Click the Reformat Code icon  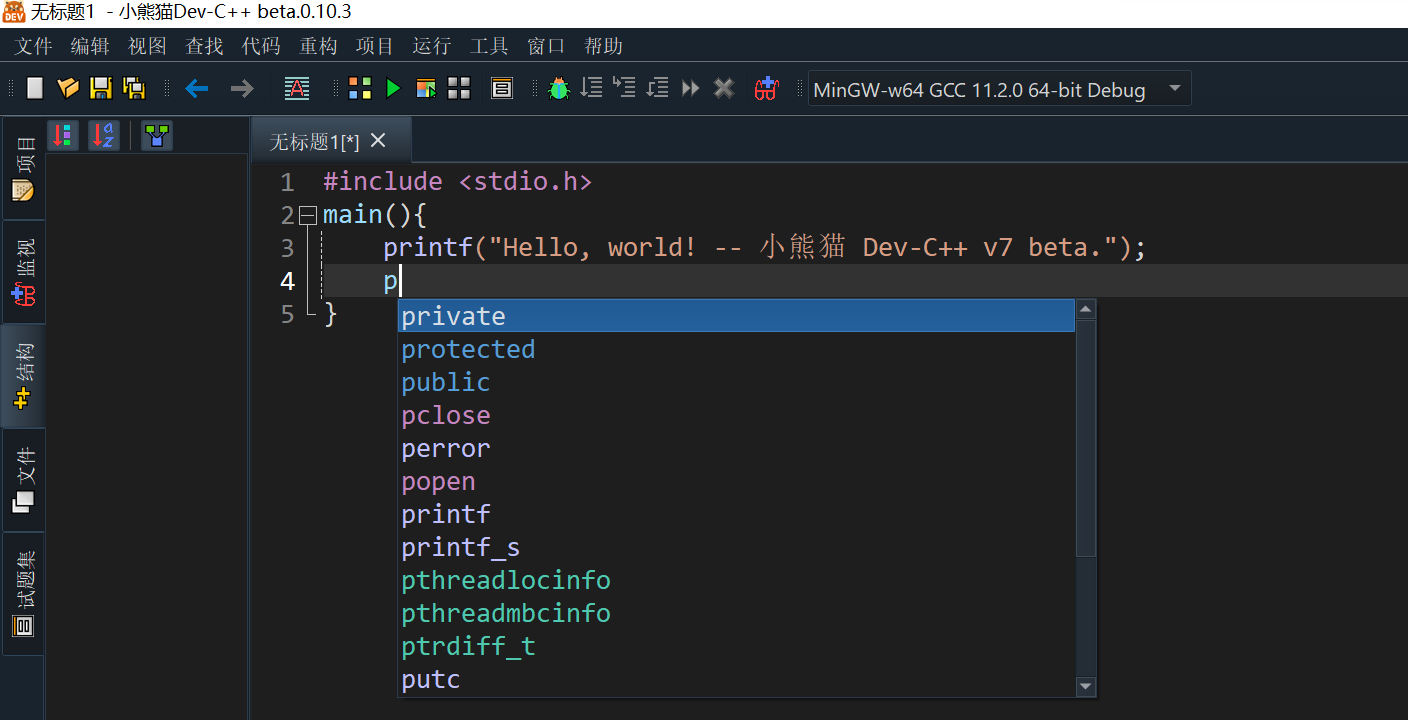tap(297, 89)
